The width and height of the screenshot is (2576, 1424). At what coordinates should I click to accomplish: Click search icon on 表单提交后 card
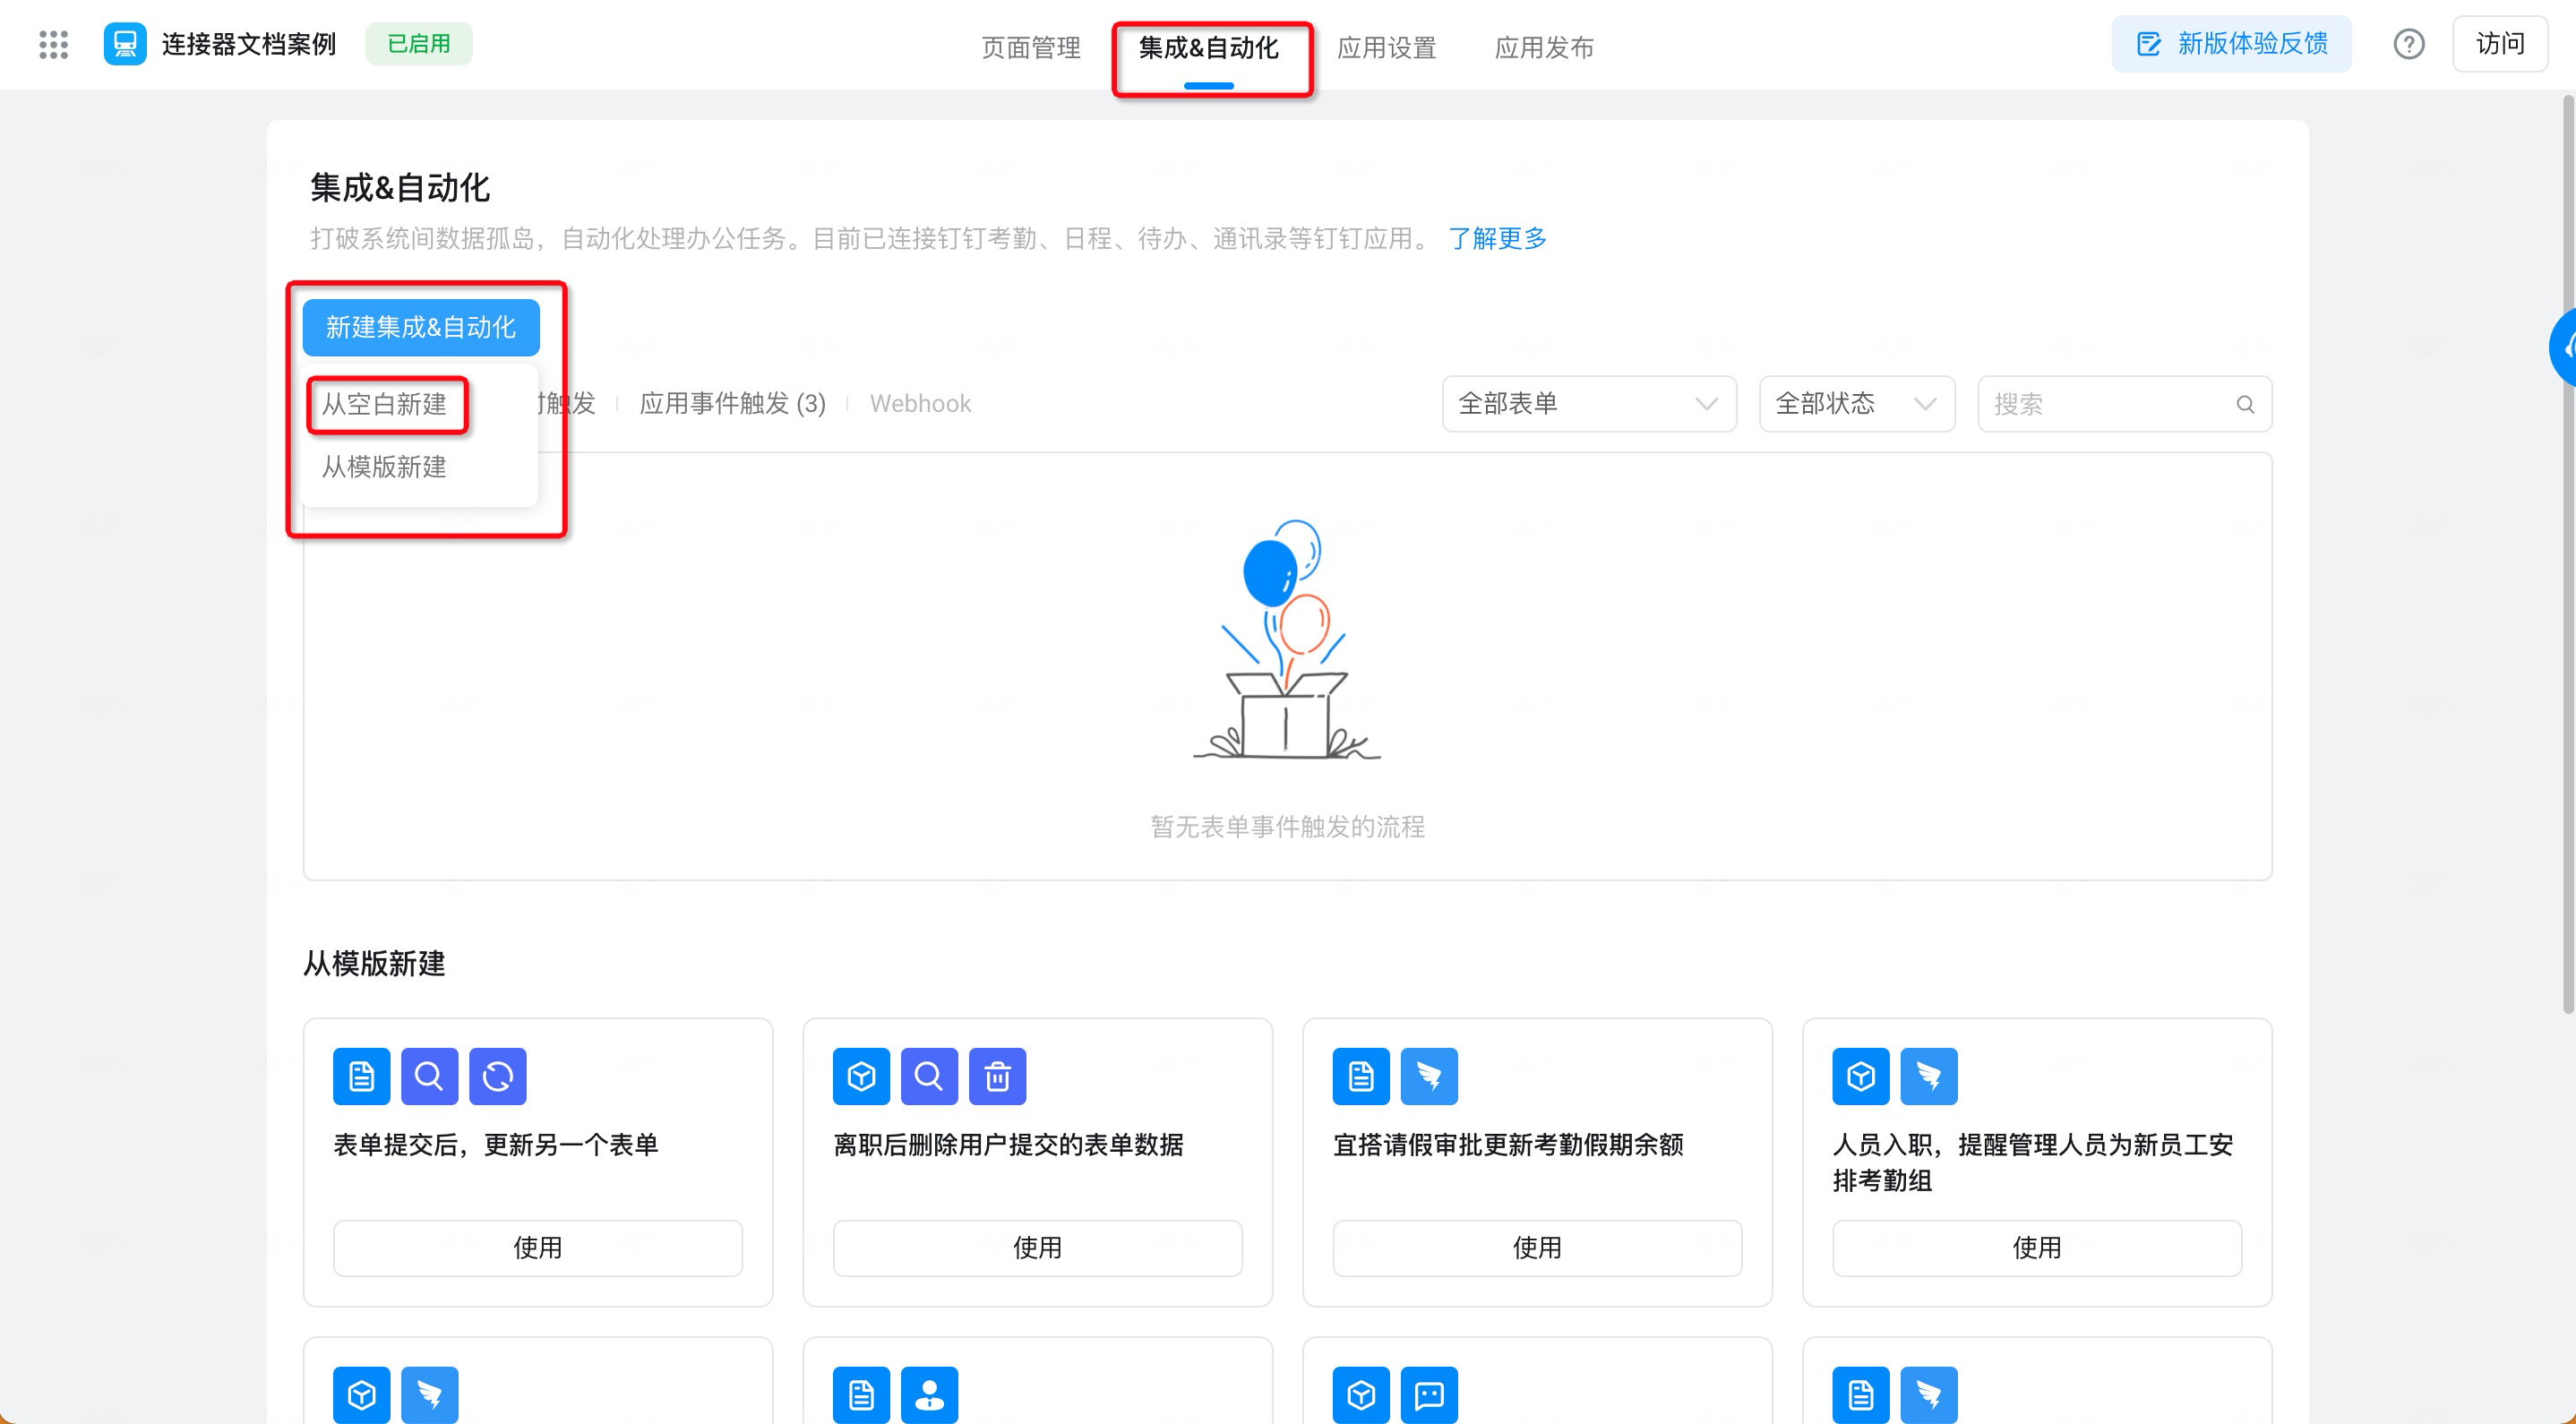coord(430,1076)
